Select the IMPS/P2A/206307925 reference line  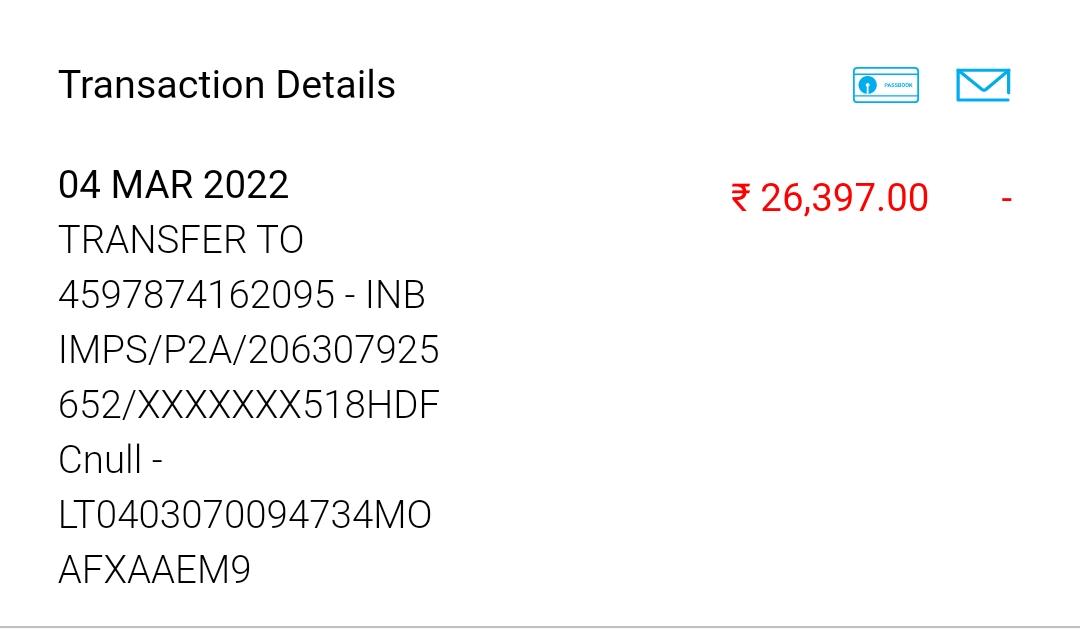point(249,350)
